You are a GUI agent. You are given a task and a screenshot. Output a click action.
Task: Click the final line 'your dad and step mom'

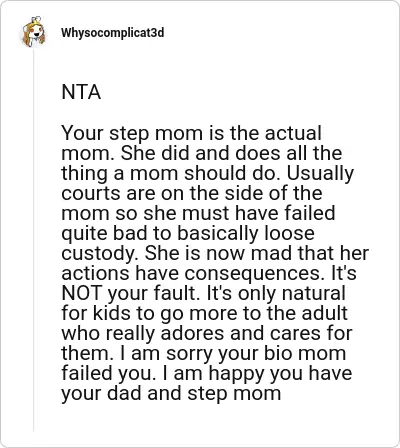tap(171, 394)
